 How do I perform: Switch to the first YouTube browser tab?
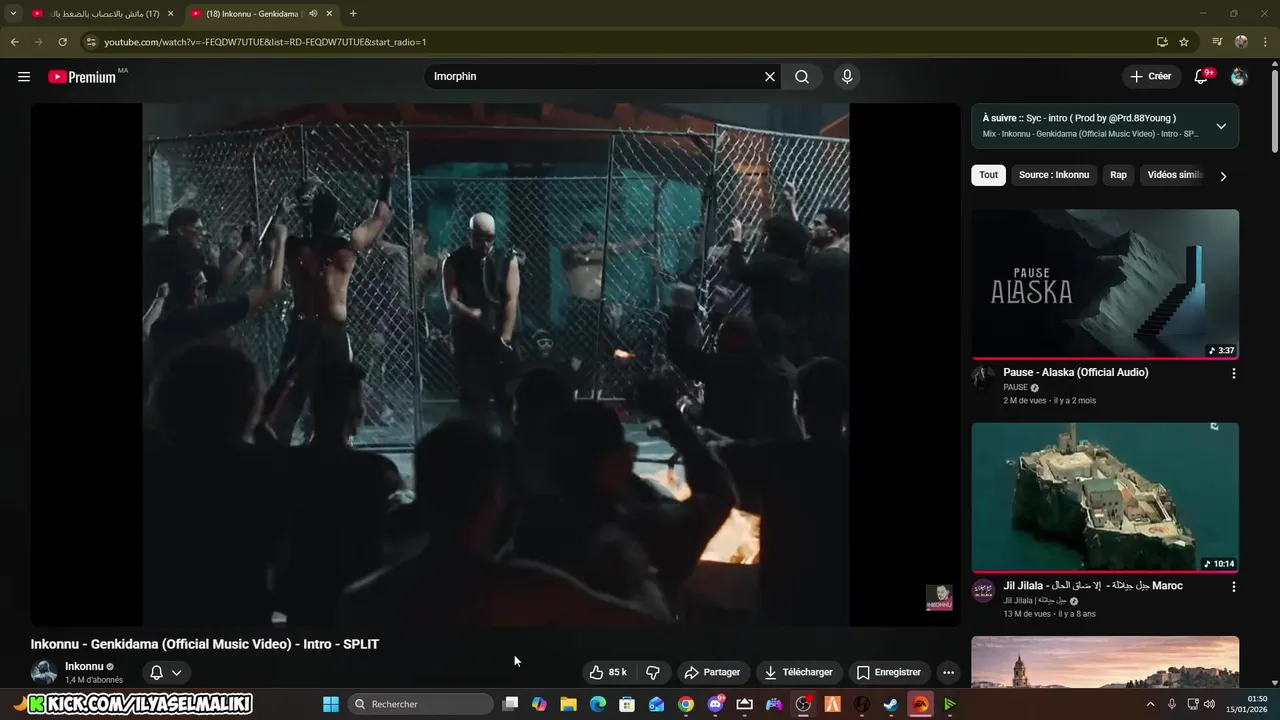point(103,14)
